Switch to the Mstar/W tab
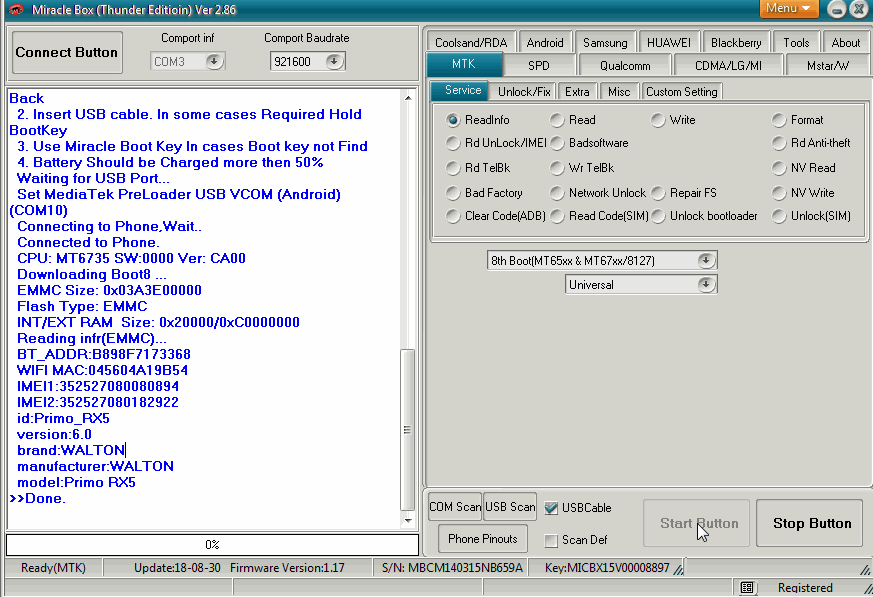 [828, 65]
